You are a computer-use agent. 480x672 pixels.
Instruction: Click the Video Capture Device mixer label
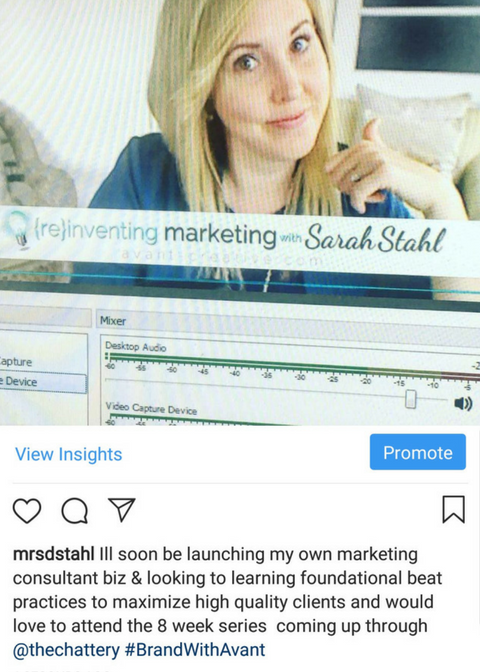tap(151, 409)
